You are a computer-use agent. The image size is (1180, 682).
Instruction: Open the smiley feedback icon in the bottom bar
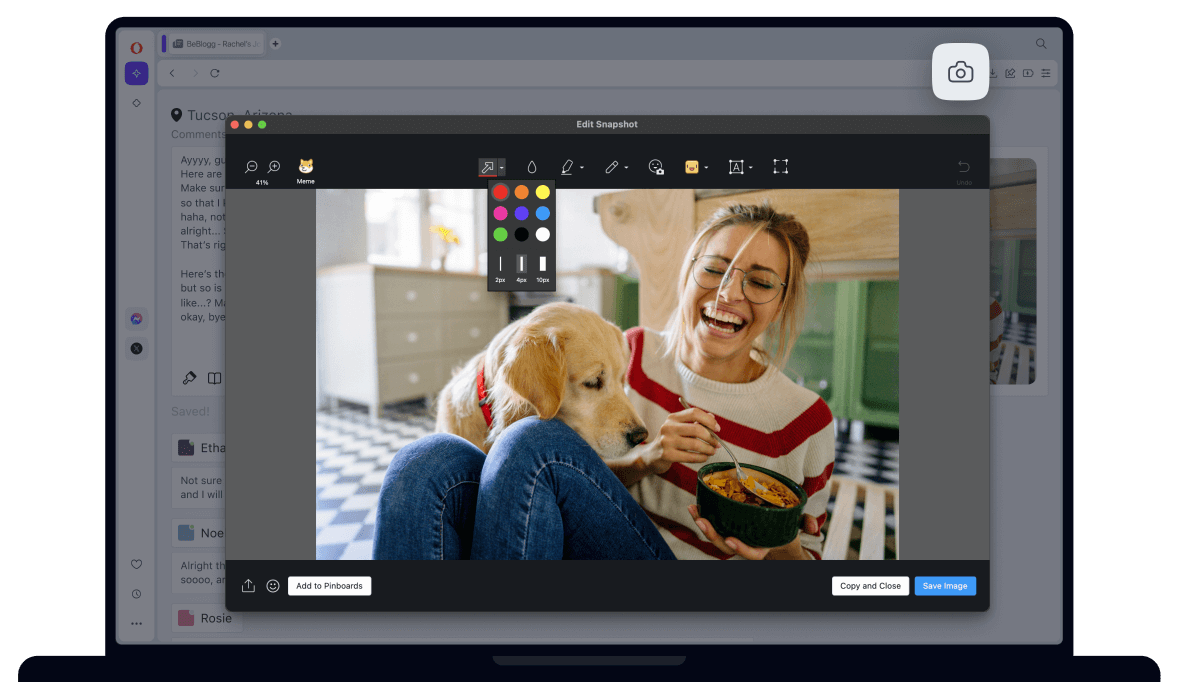[x=273, y=586]
